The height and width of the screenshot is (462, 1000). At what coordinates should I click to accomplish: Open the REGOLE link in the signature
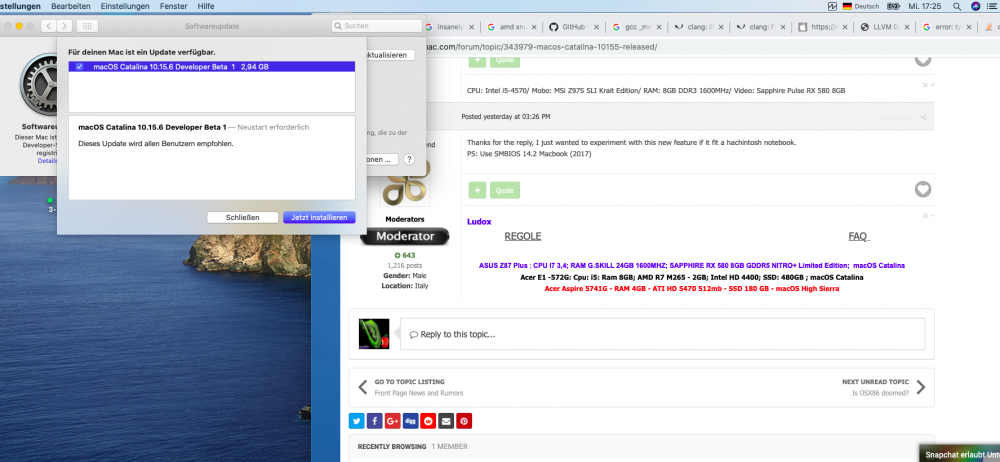pos(523,236)
